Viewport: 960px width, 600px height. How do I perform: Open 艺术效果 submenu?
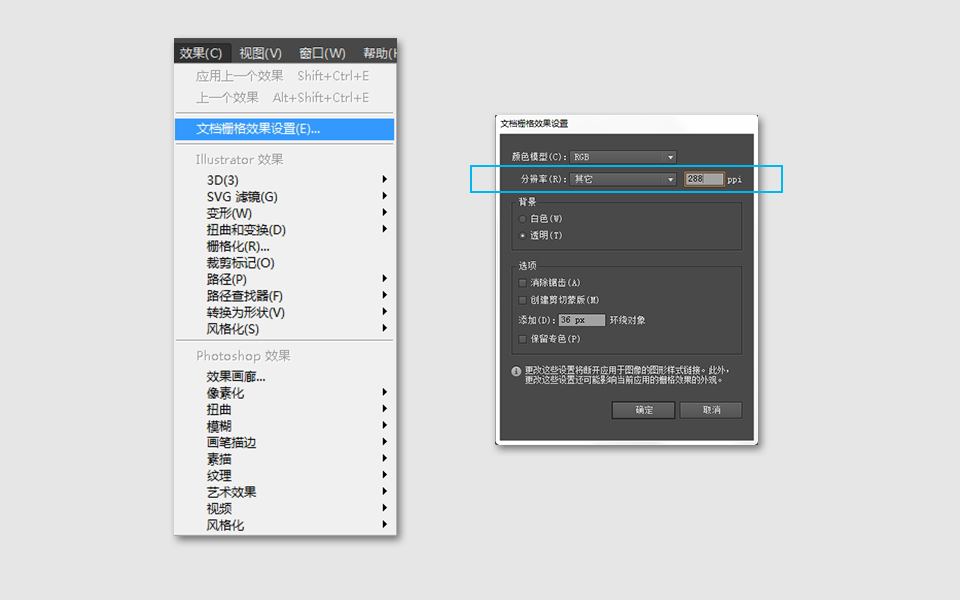click(285, 492)
